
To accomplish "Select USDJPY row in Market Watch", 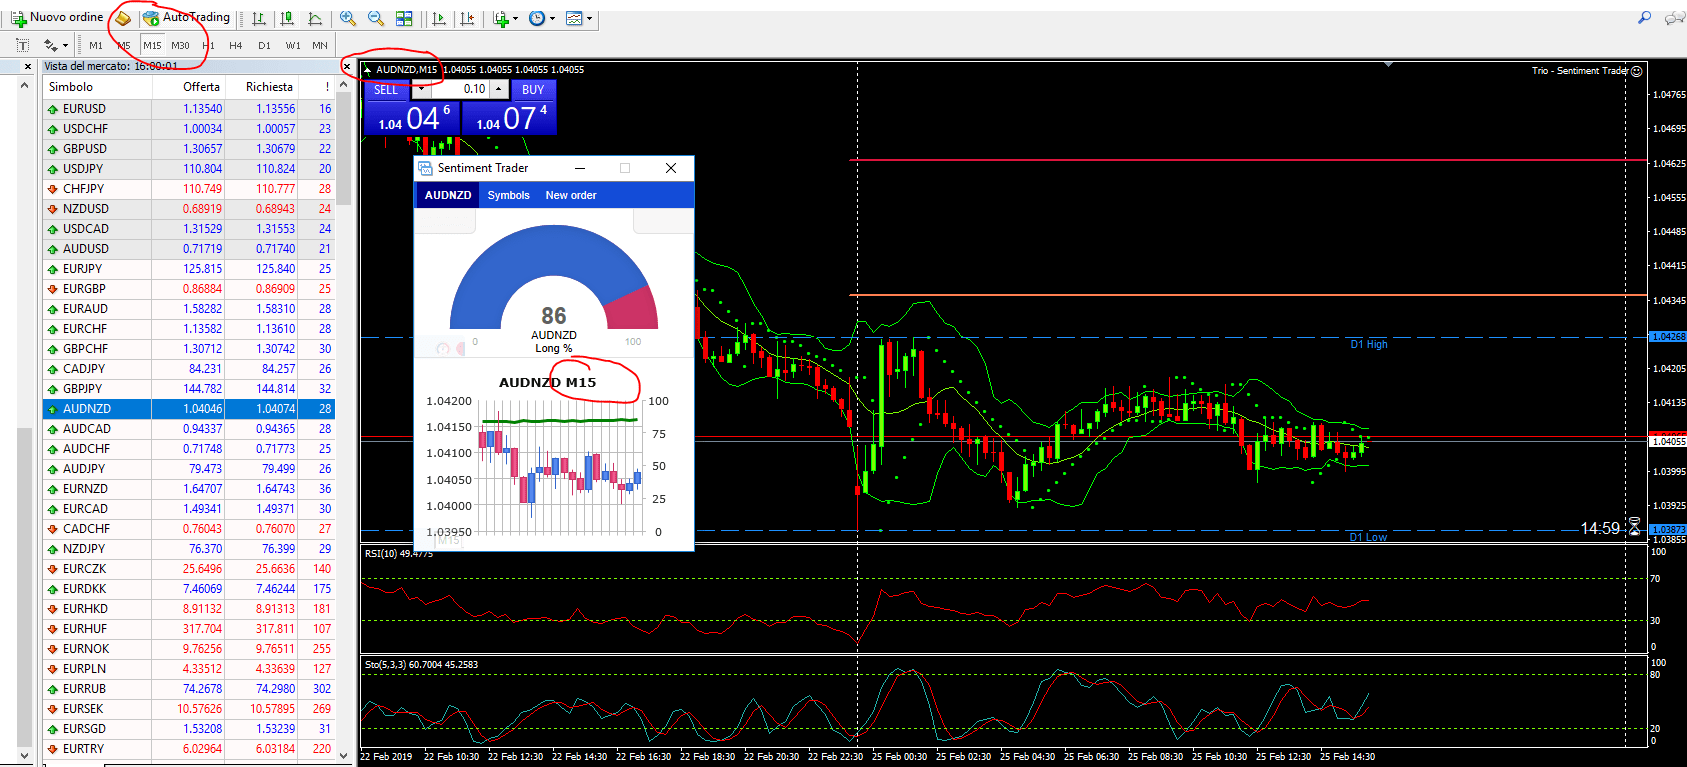I will (189, 169).
